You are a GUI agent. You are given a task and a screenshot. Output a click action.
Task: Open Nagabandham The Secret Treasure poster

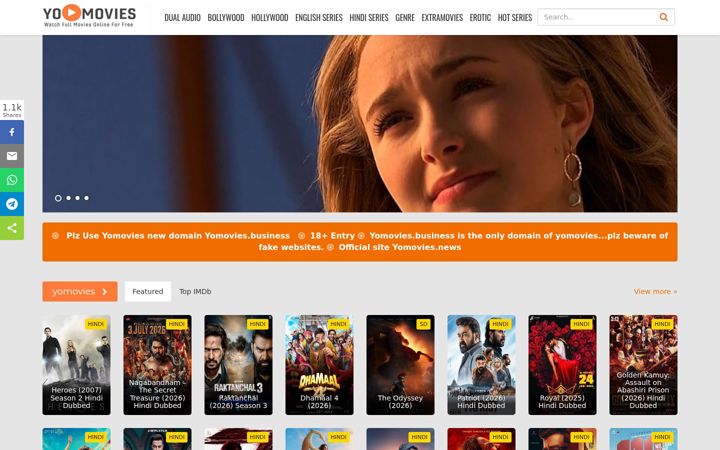158,365
